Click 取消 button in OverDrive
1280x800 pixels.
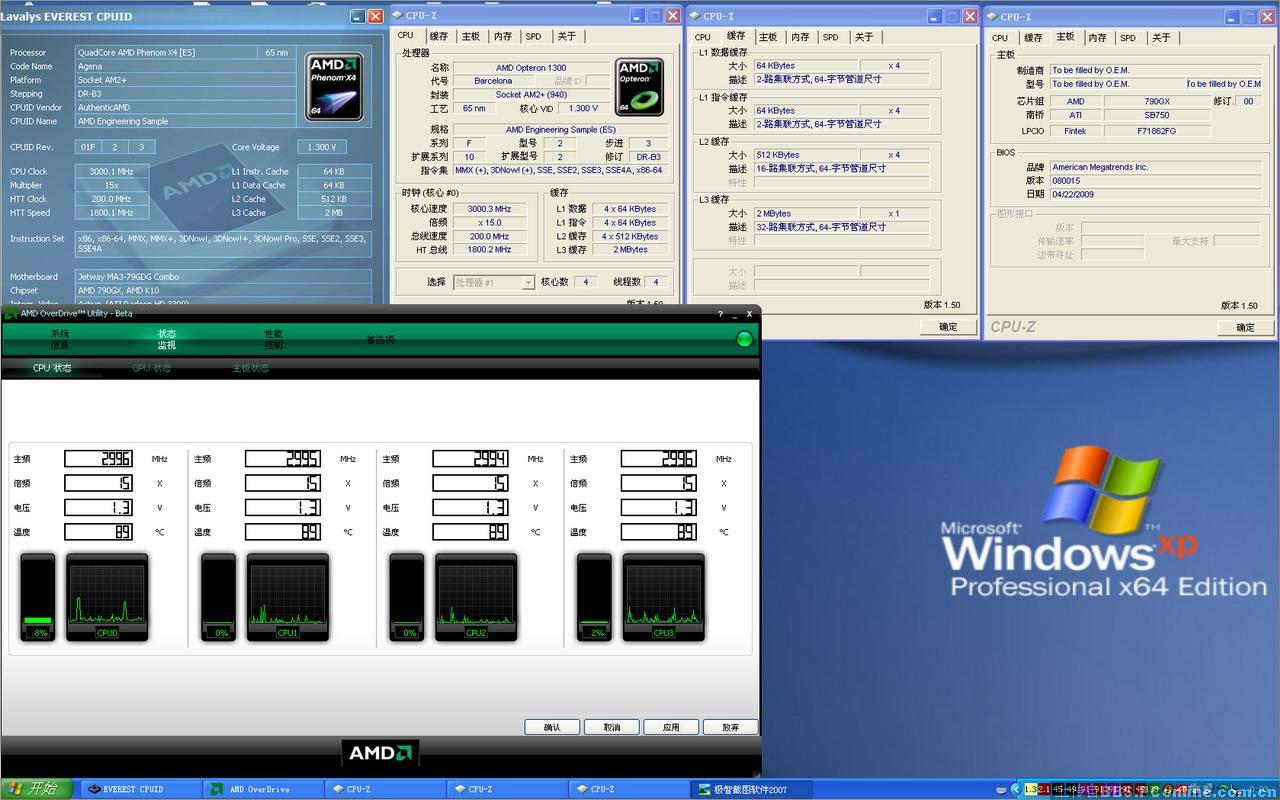pyautogui.click(x=611, y=727)
